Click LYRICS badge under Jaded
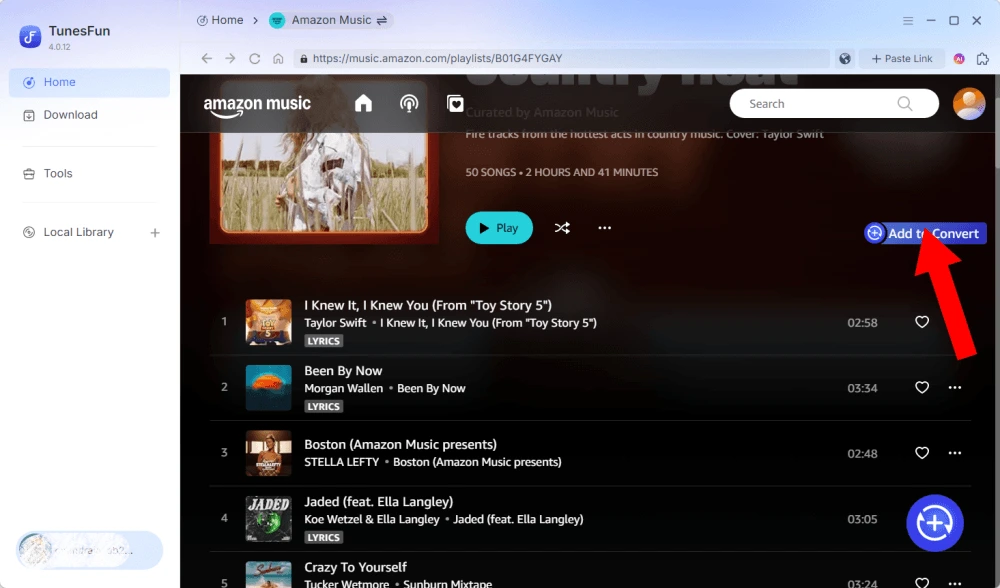 323,538
